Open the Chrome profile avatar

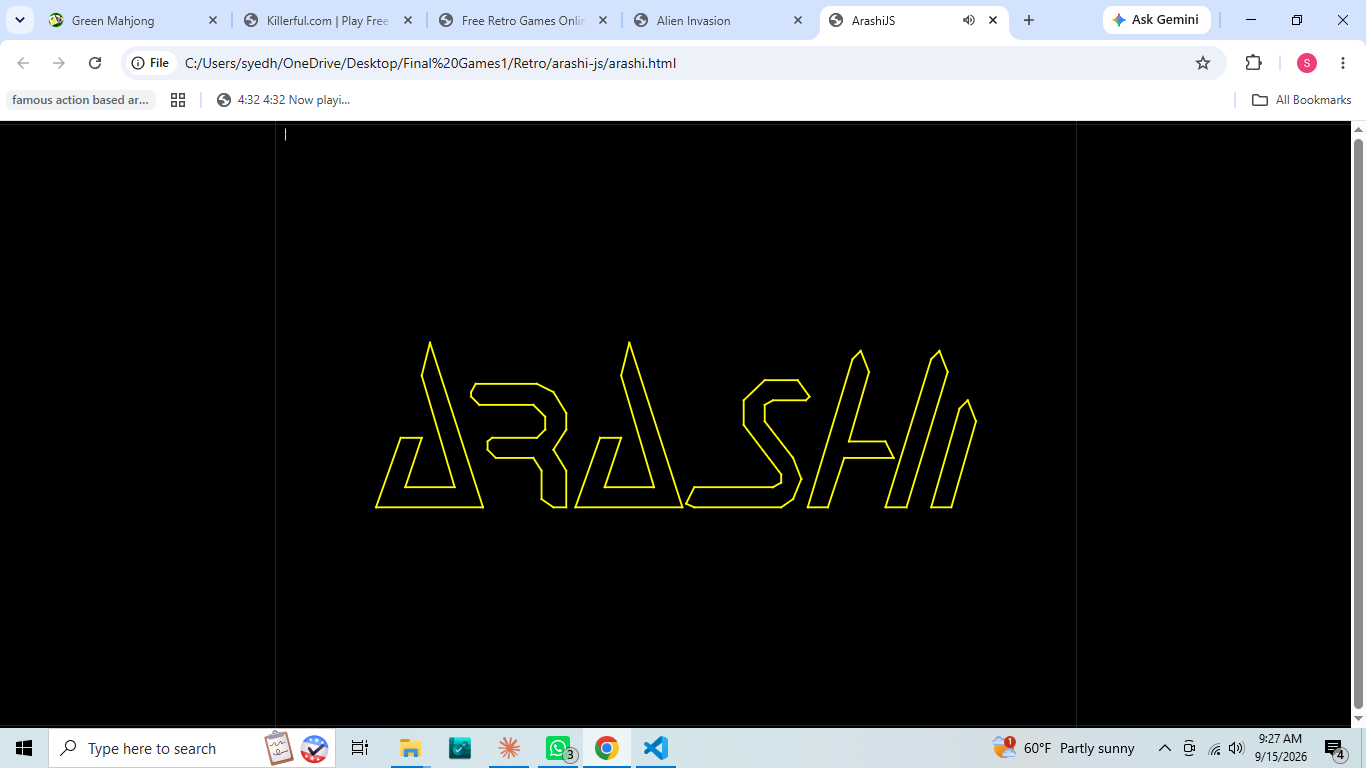(1307, 63)
